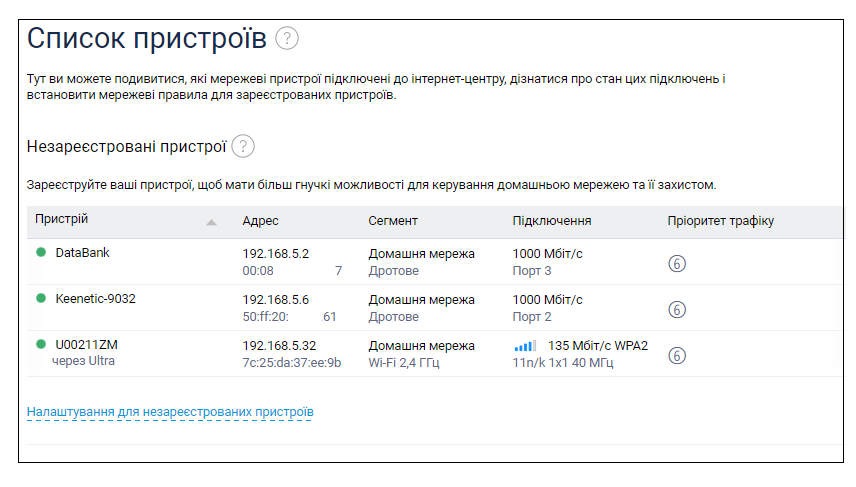Sort table by Адрес column
The image size is (856, 487).
click(x=260, y=221)
